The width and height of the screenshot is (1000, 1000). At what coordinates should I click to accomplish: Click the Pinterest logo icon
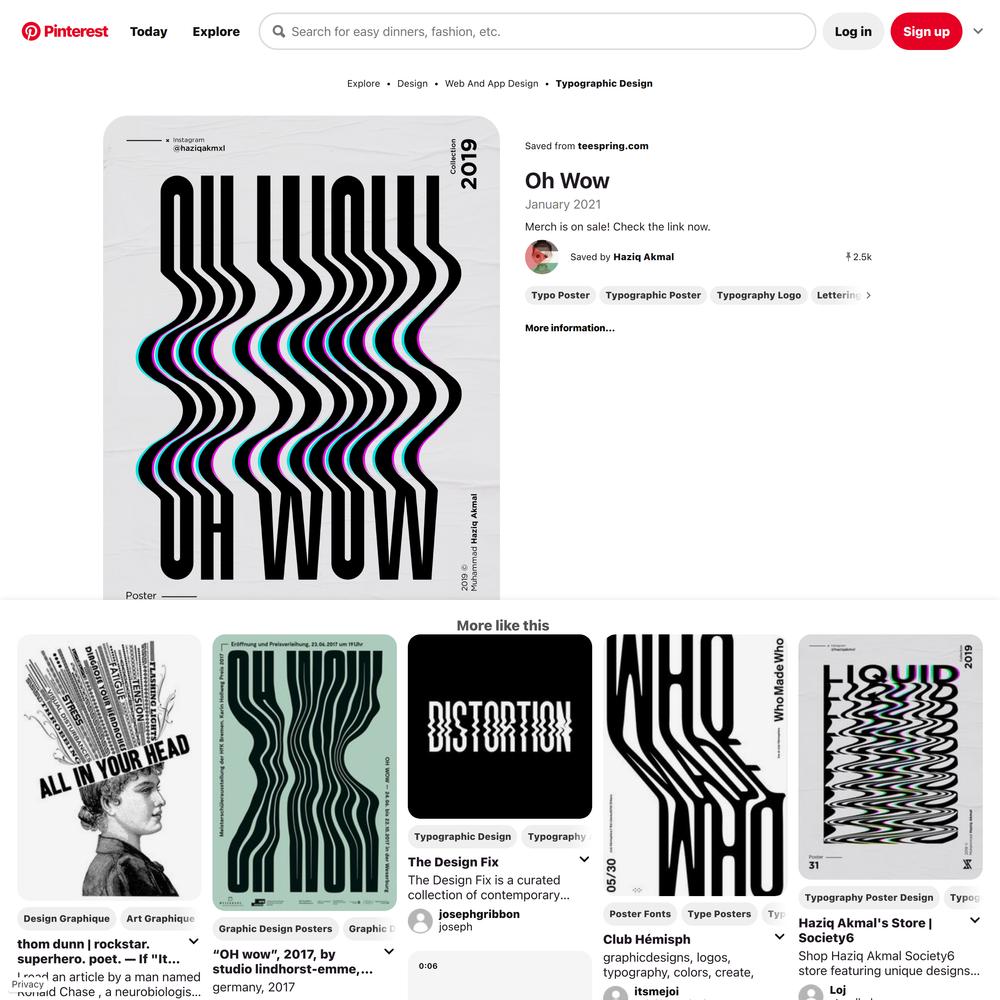pyautogui.click(x=31, y=31)
